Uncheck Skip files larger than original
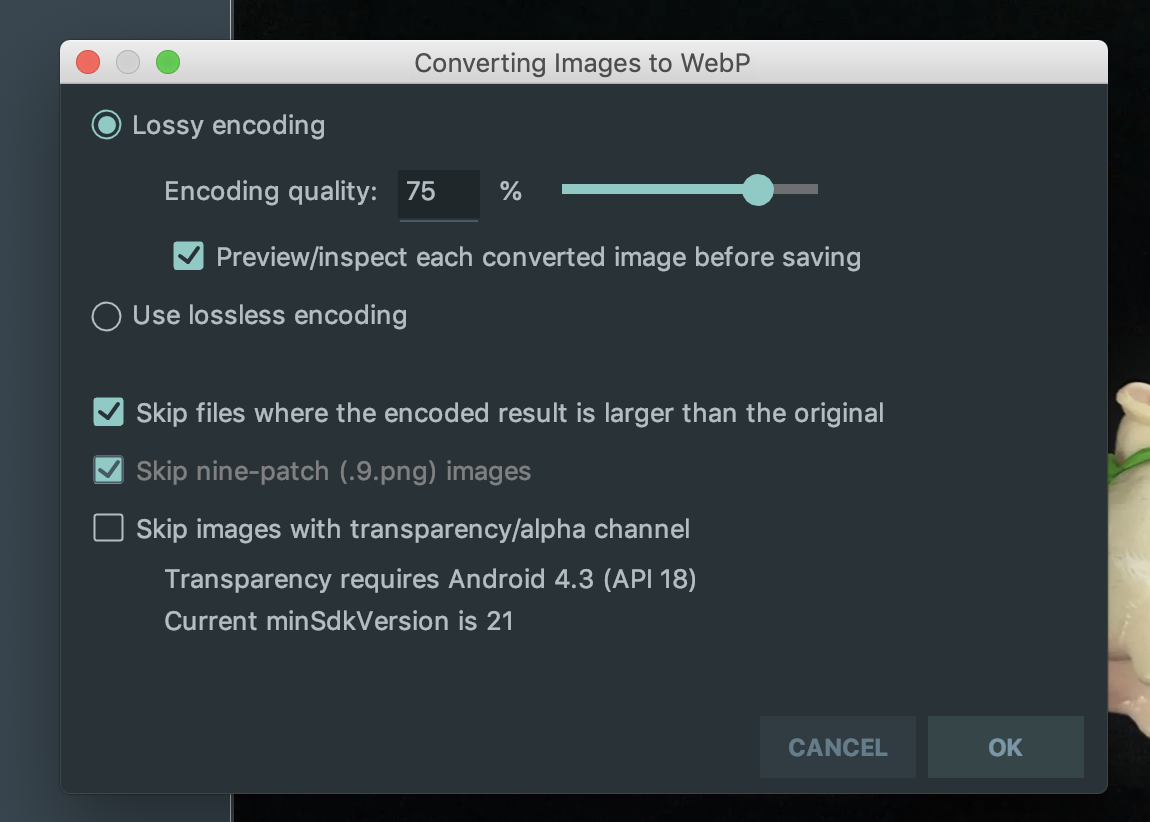 pyautogui.click(x=108, y=412)
